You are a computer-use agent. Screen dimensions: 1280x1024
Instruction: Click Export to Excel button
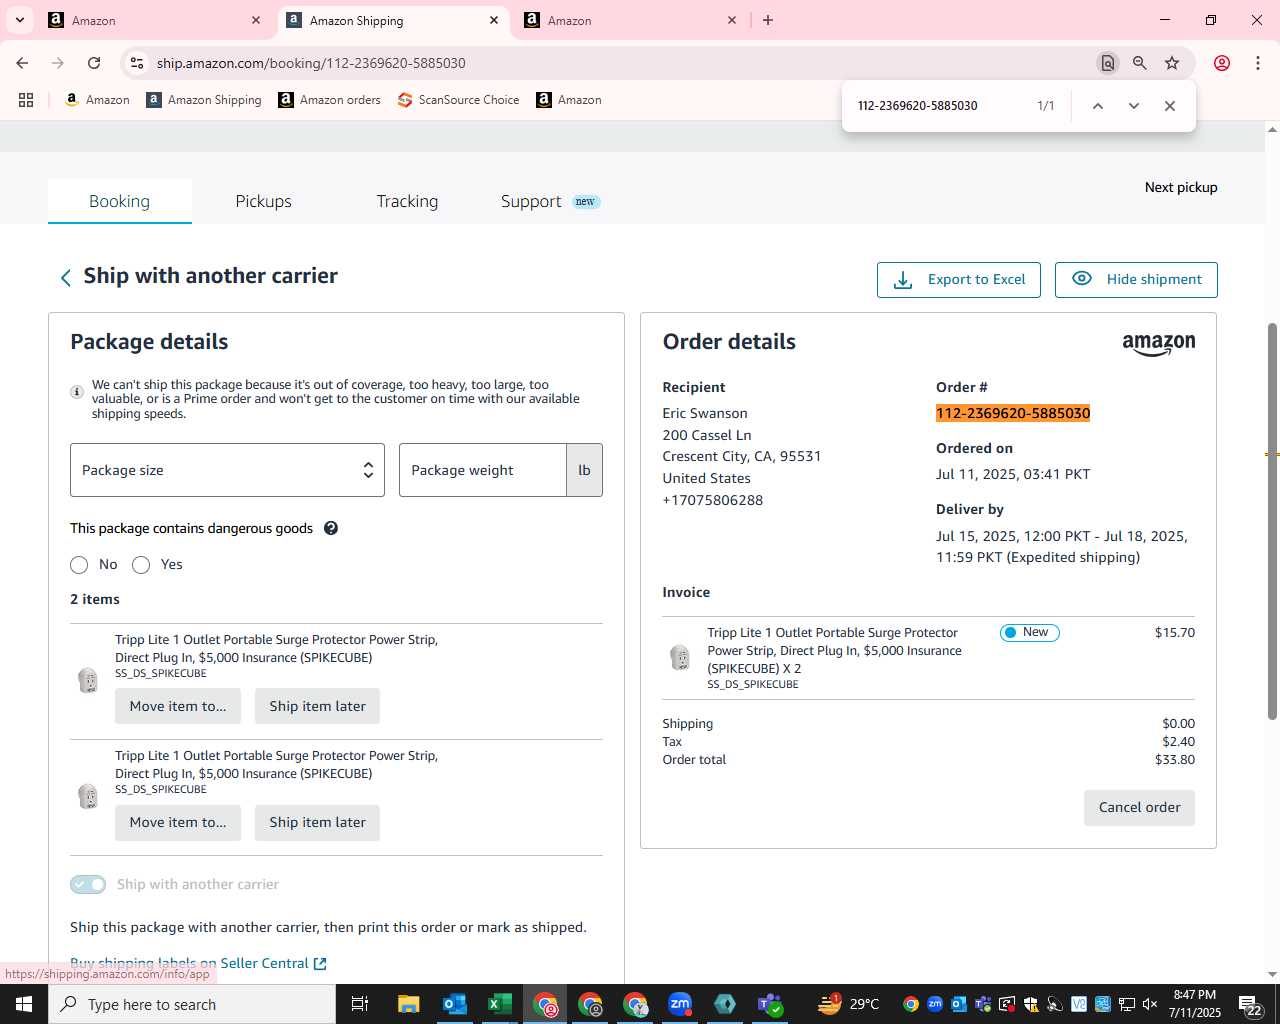point(959,280)
